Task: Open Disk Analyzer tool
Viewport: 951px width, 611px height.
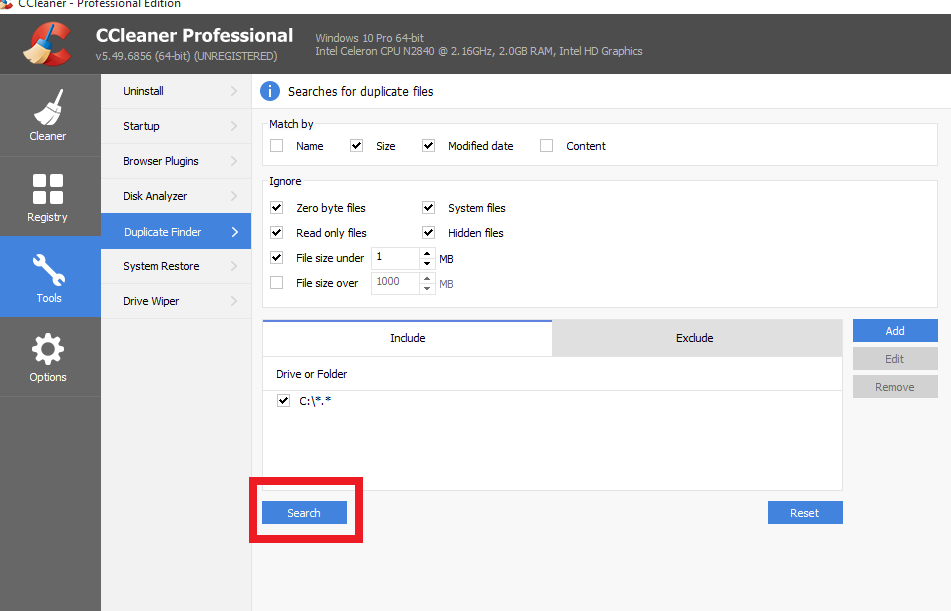Action: 176,196
